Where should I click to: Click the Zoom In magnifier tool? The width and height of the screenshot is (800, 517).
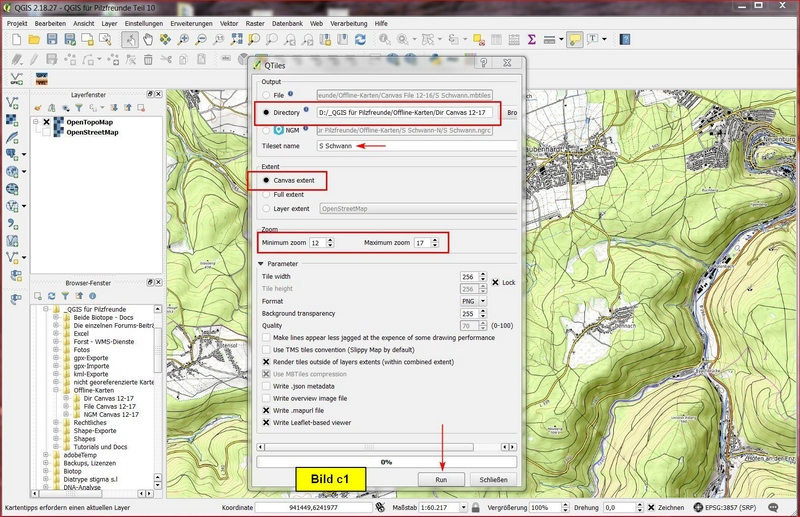(183, 39)
